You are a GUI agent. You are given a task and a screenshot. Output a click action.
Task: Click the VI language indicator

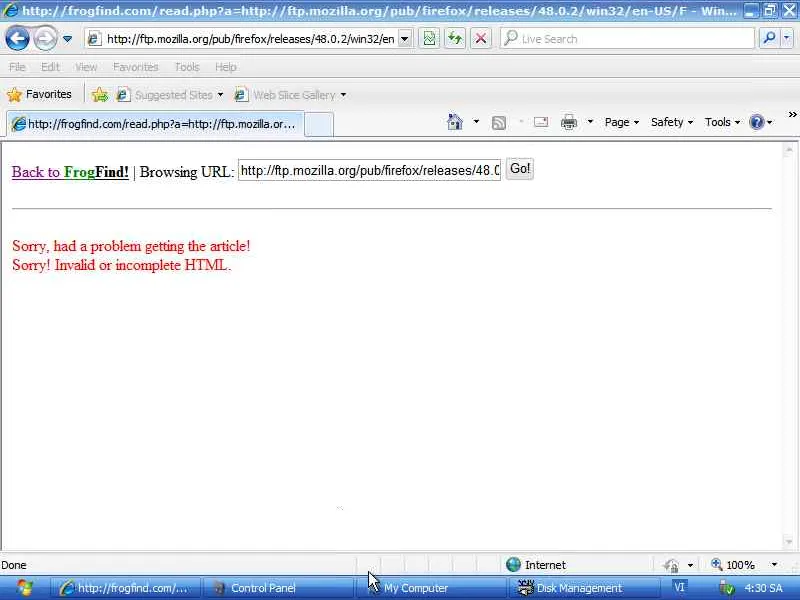pos(679,587)
